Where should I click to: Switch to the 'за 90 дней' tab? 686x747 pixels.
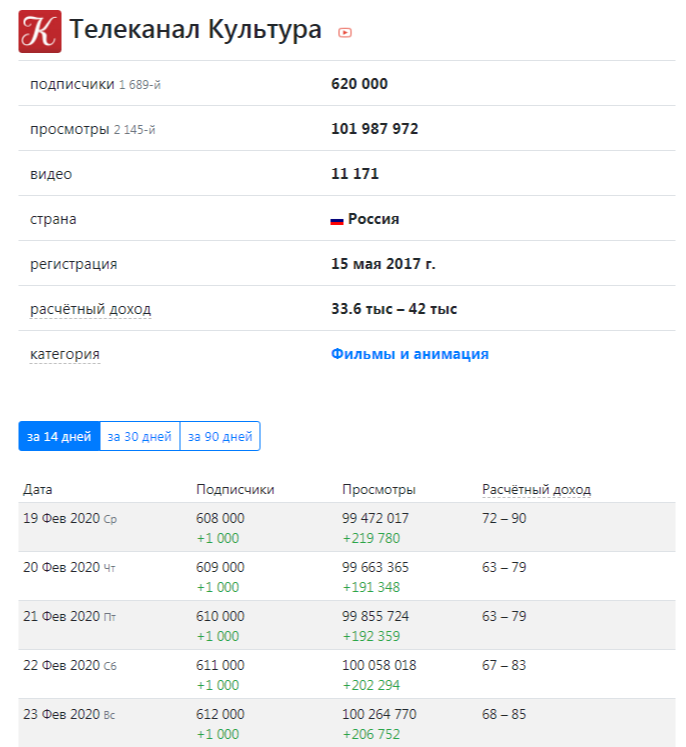pyautogui.click(x=220, y=436)
